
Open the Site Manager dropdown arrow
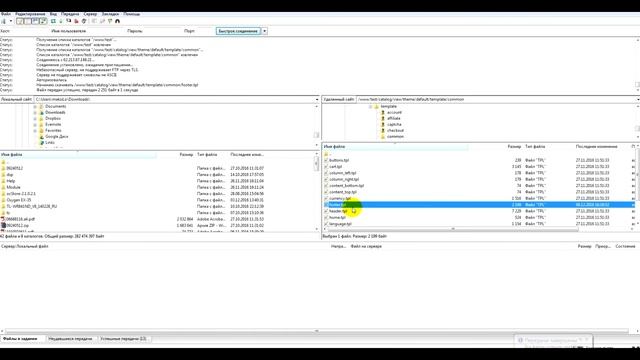[11, 21]
